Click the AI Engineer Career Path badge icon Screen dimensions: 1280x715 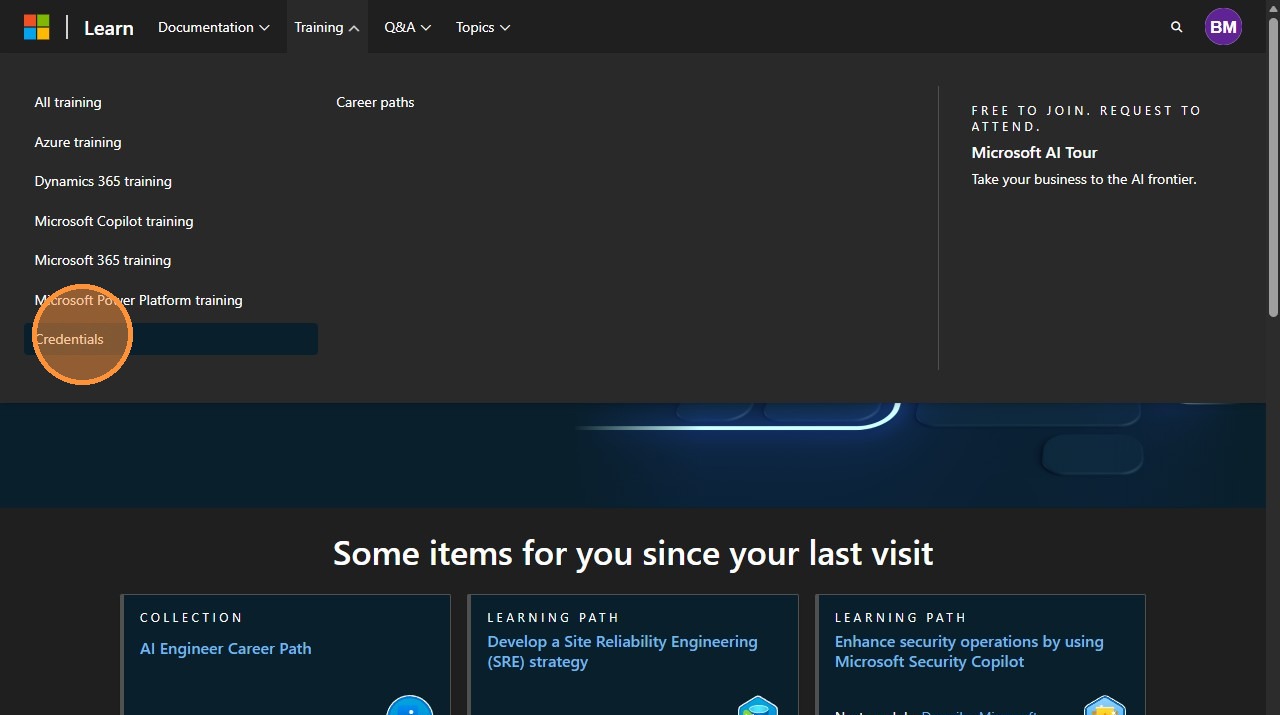pos(410,705)
